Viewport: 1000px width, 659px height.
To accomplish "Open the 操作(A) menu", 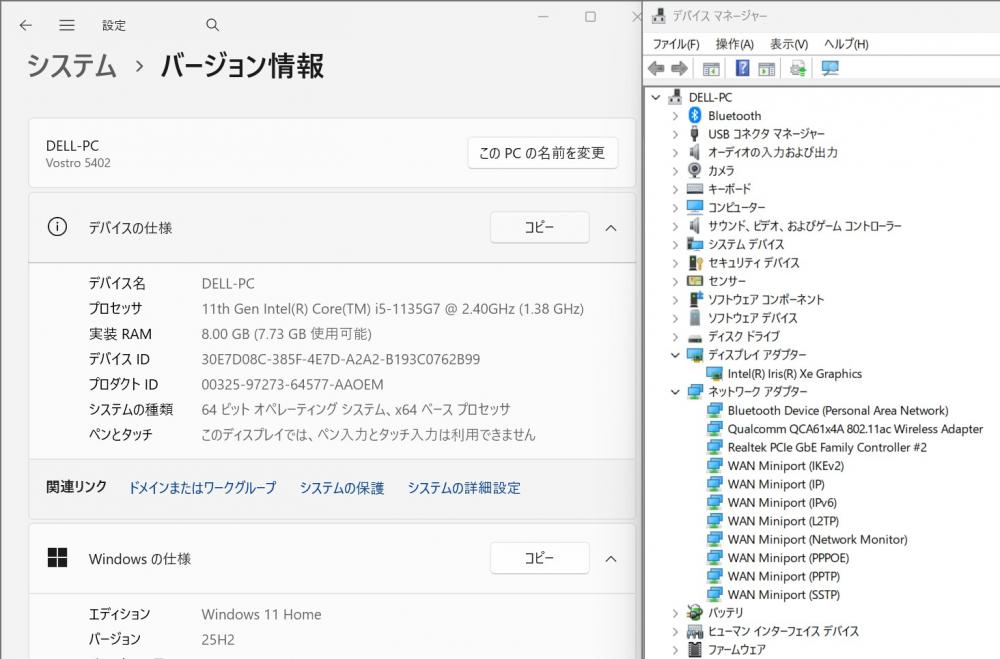I will click(x=734, y=44).
